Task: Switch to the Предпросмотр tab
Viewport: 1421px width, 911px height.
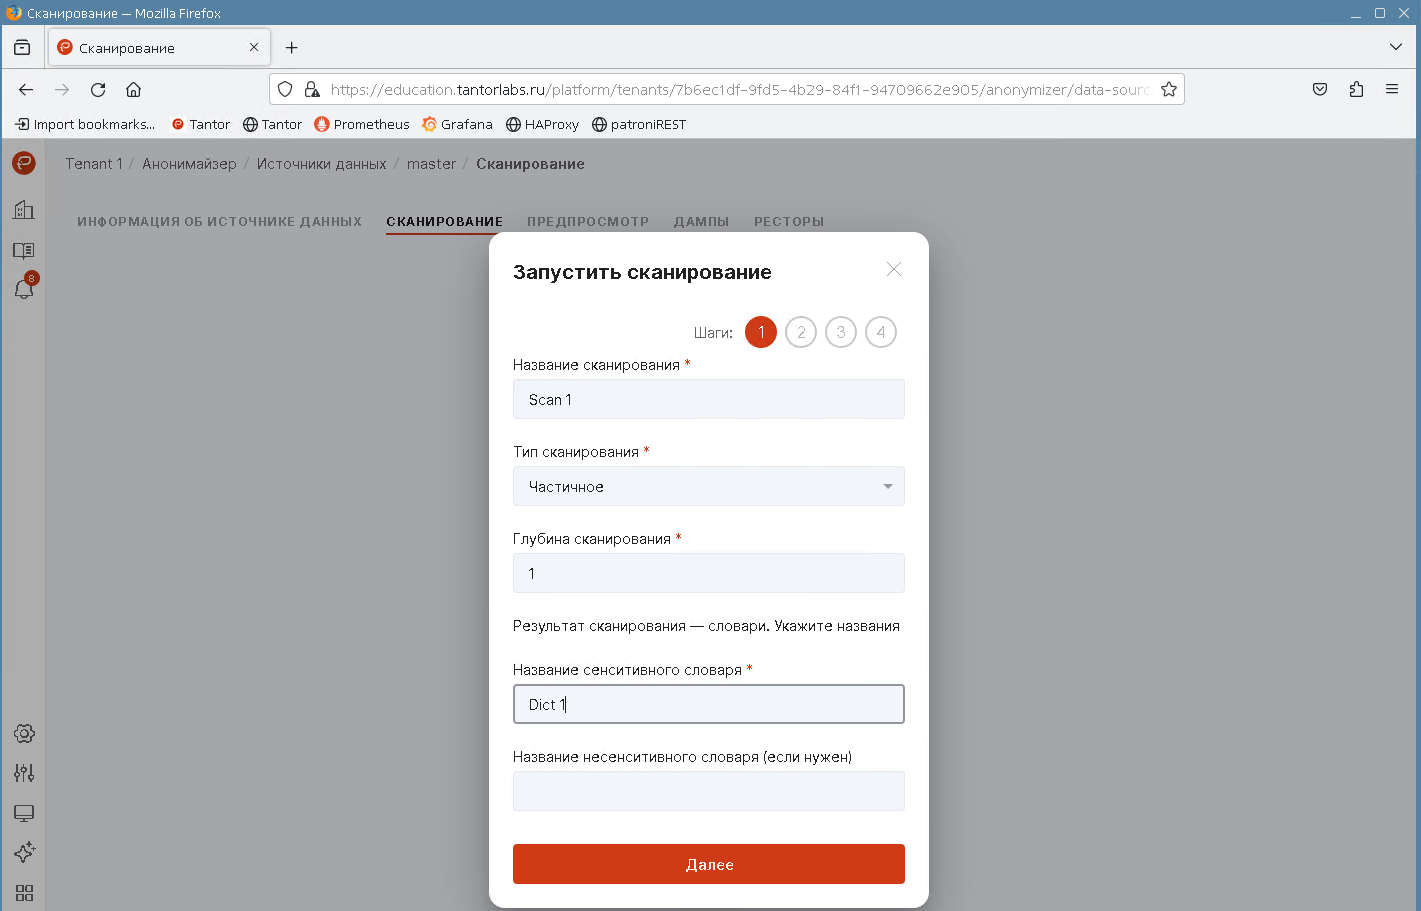Action: click(588, 222)
